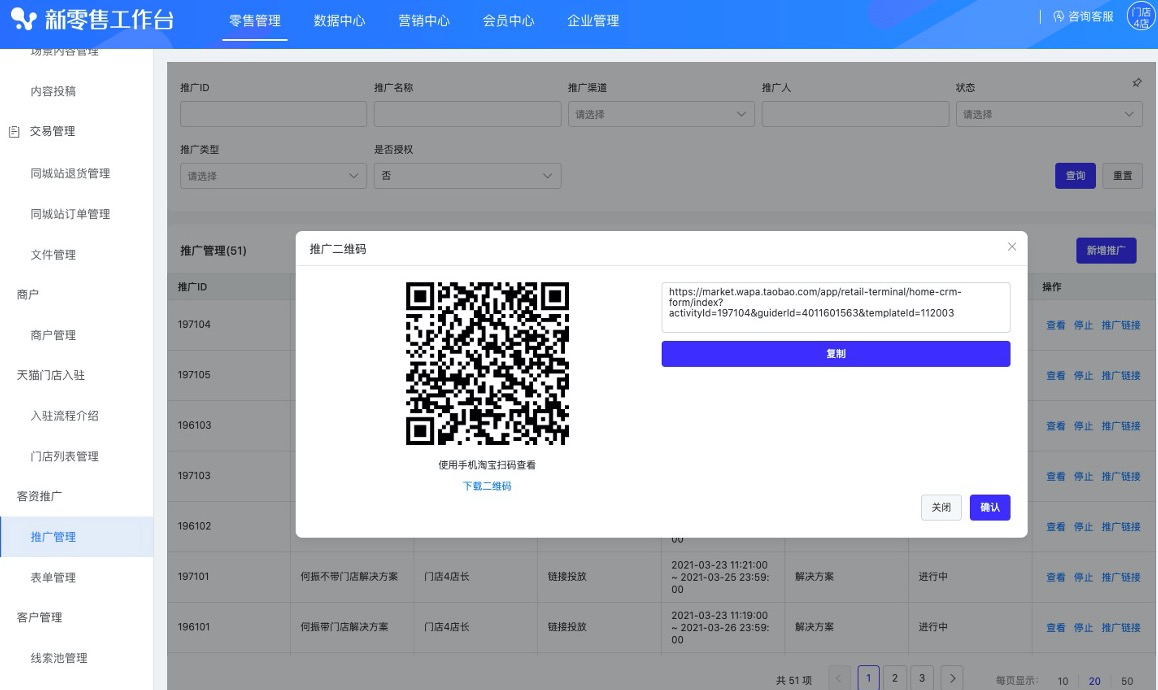Viewport: 1158px width, 690px height.
Task: Click next page arrow
Action: pyautogui.click(x=953, y=678)
